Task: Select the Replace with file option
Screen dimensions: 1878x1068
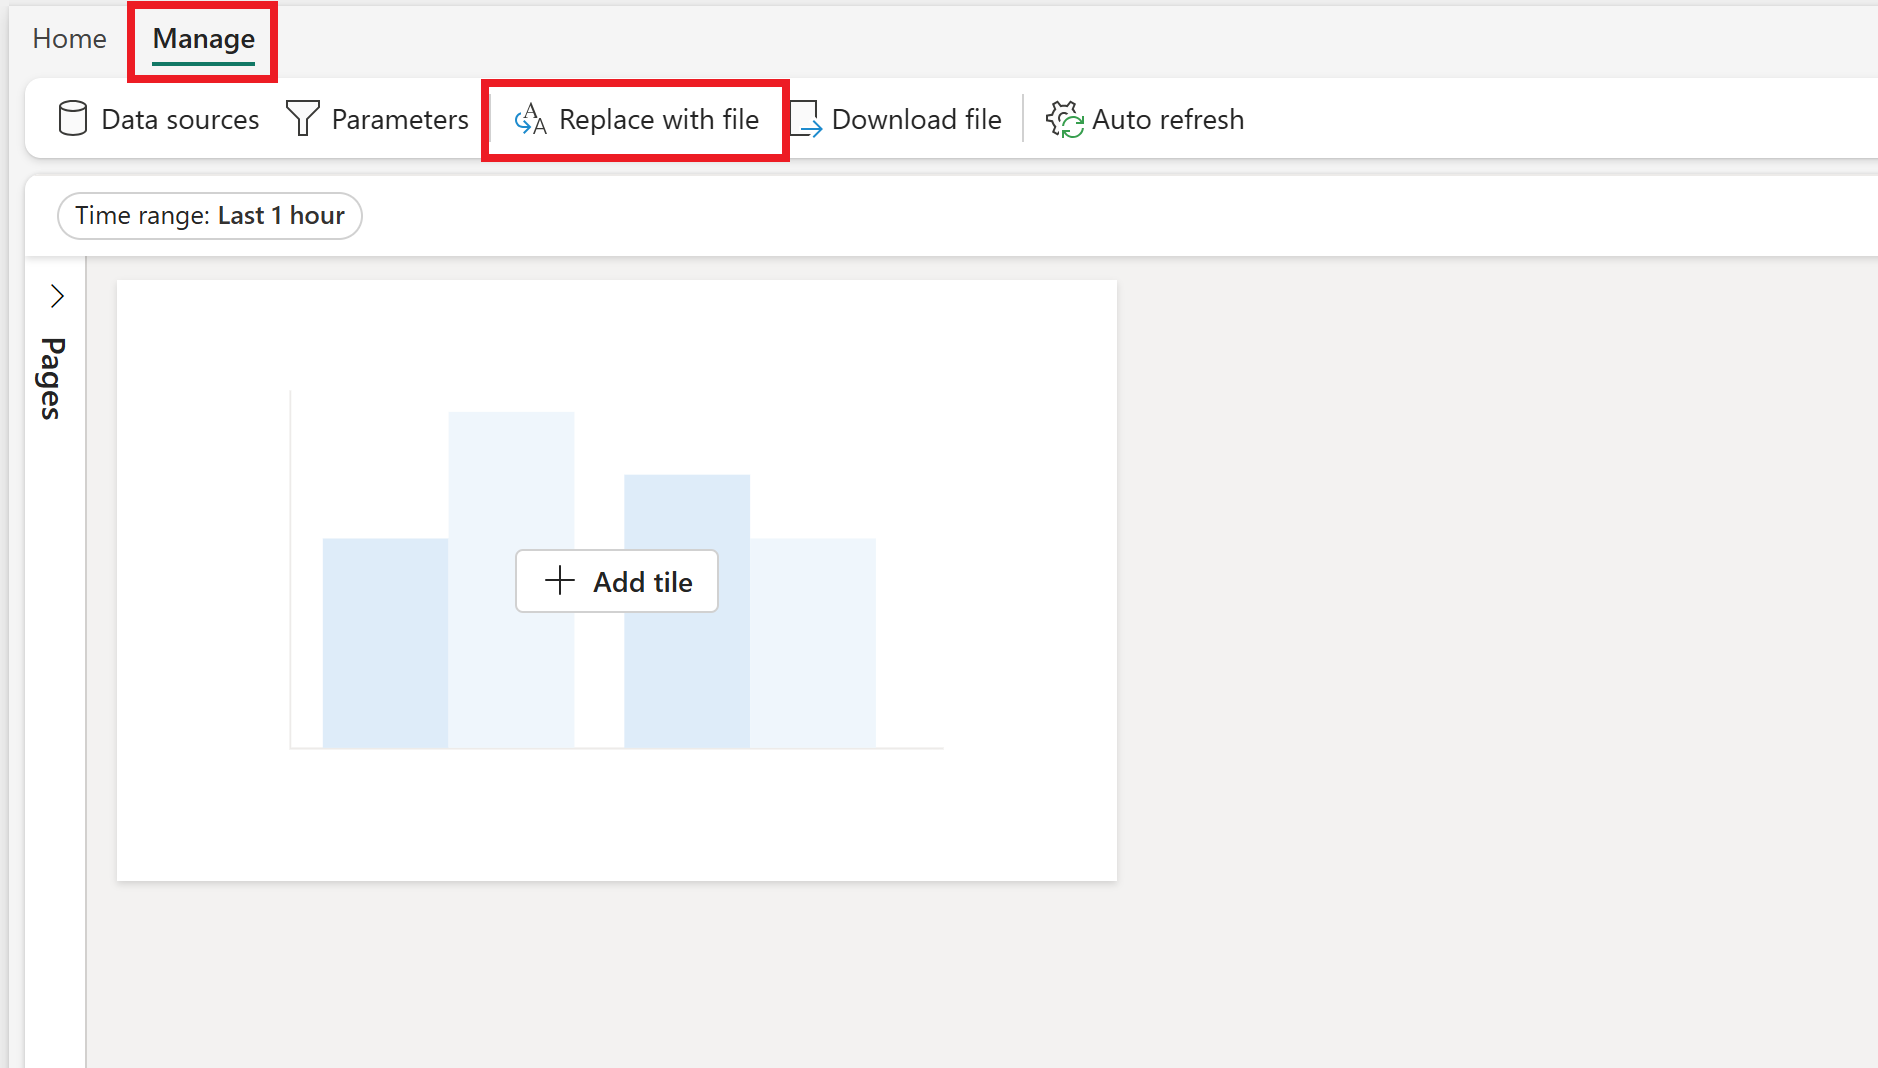Action: coord(636,119)
